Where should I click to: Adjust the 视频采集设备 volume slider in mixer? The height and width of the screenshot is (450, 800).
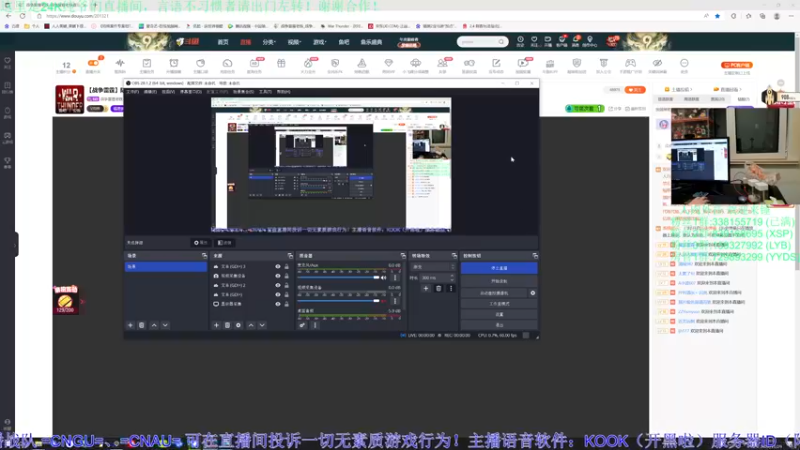339,301
